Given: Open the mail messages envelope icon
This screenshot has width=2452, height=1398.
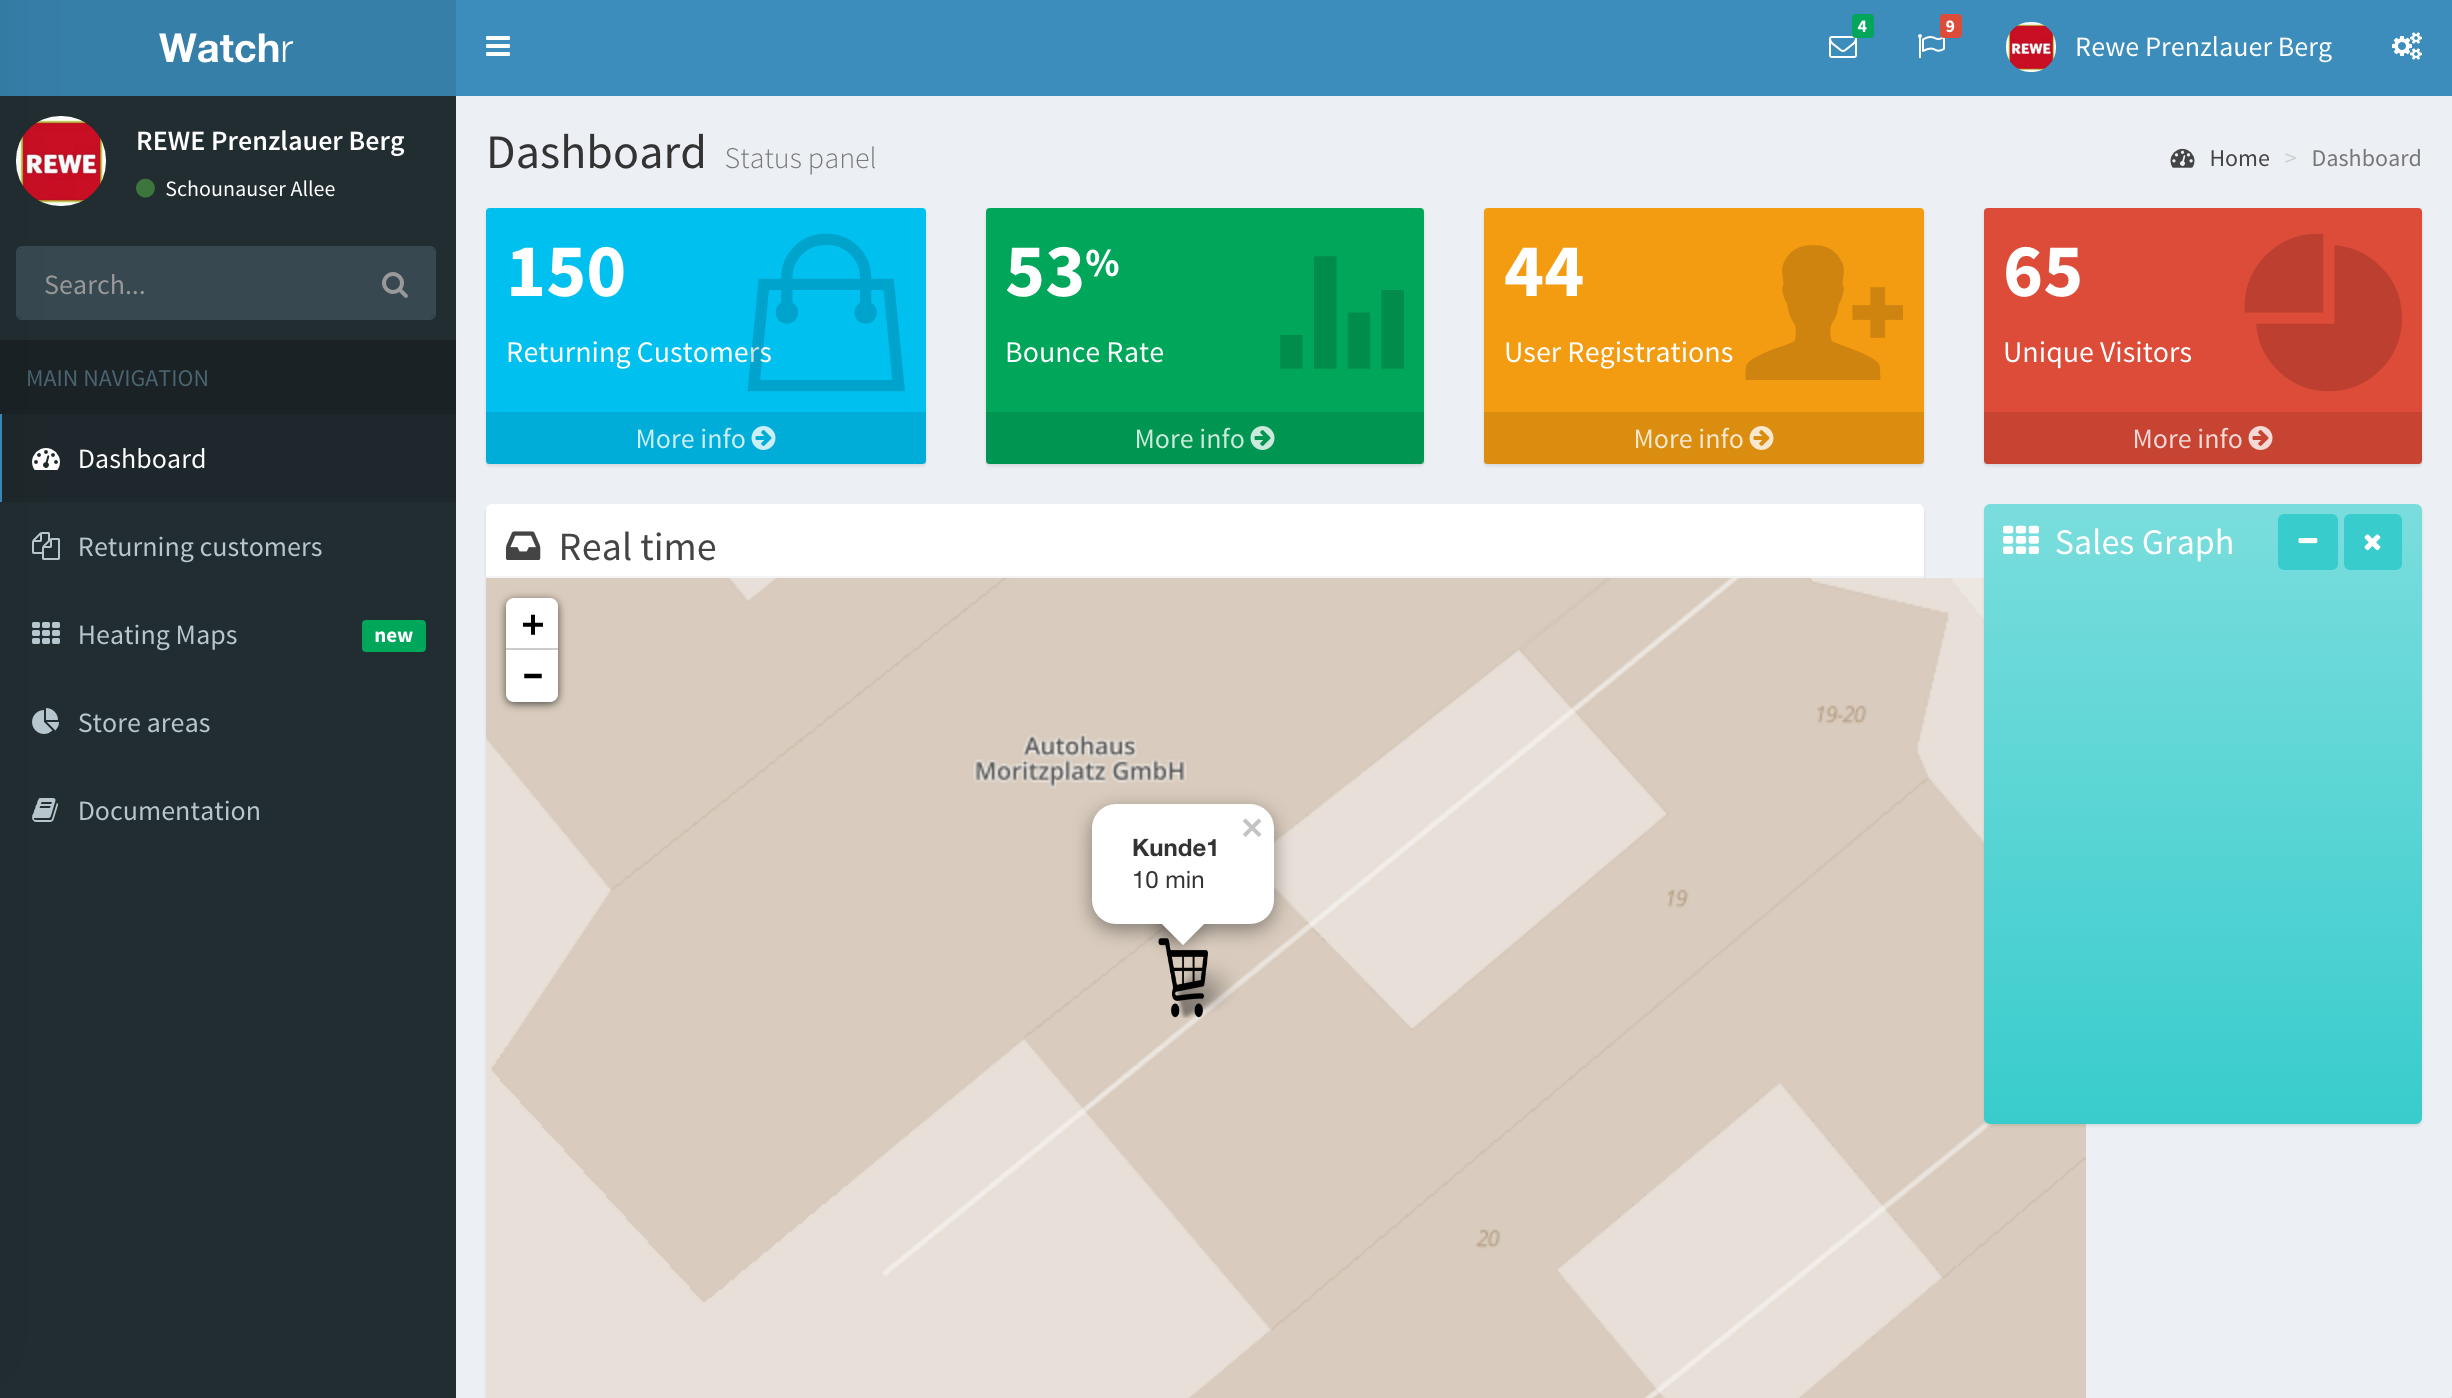Looking at the screenshot, I should tap(1842, 47).
